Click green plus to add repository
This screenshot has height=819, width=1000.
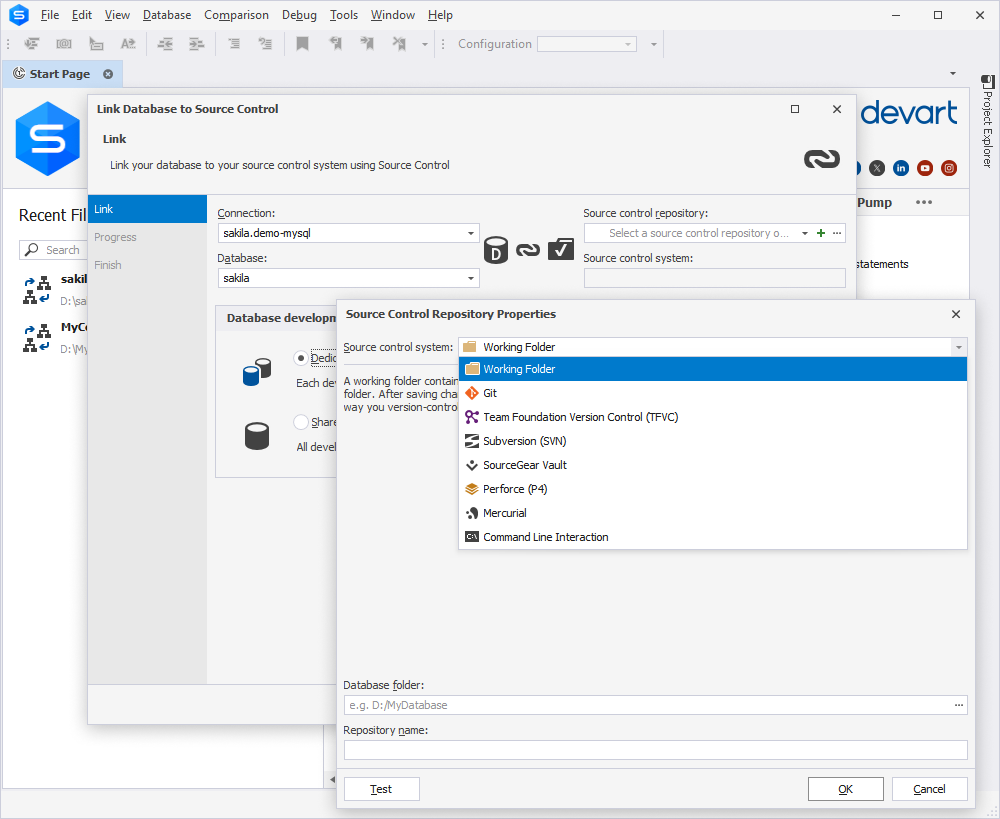(821, 233)
